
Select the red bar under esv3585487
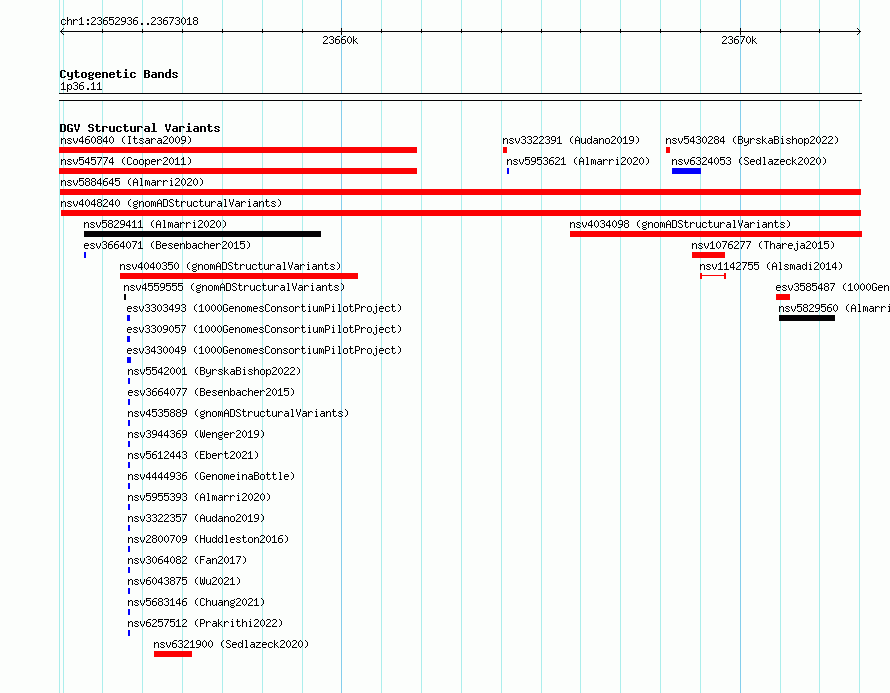(783, 297)
